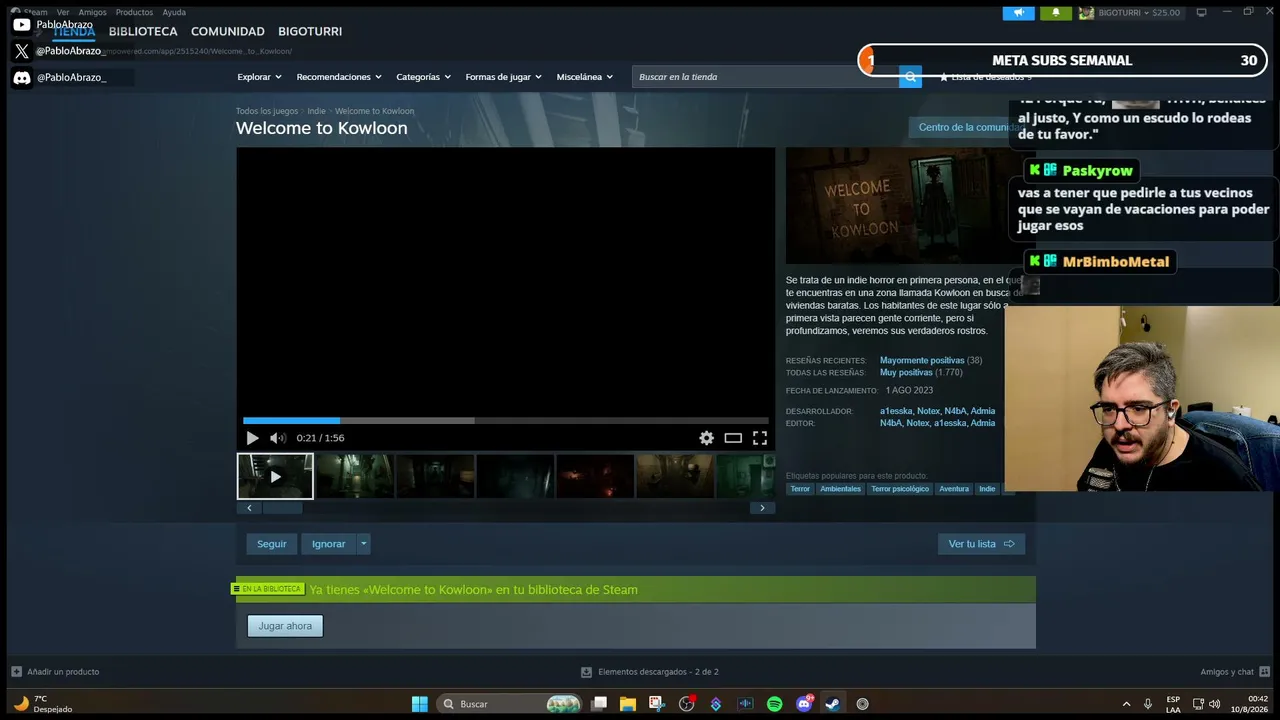Open Muy positivas all reviews
The height and width of the screenshot is (720, 1280).
[x=906, y=372]
